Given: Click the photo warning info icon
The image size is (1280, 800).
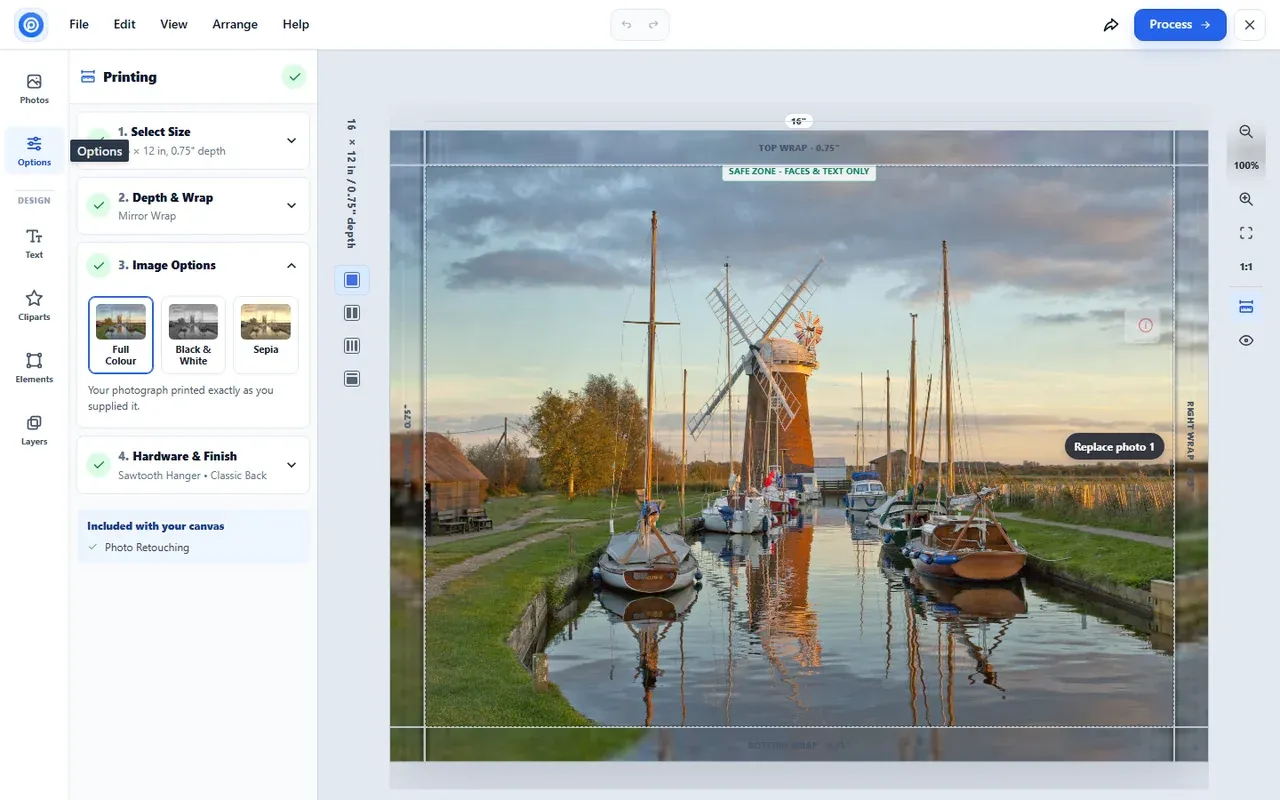Looking at the screenshot, I should (1146, 325).
